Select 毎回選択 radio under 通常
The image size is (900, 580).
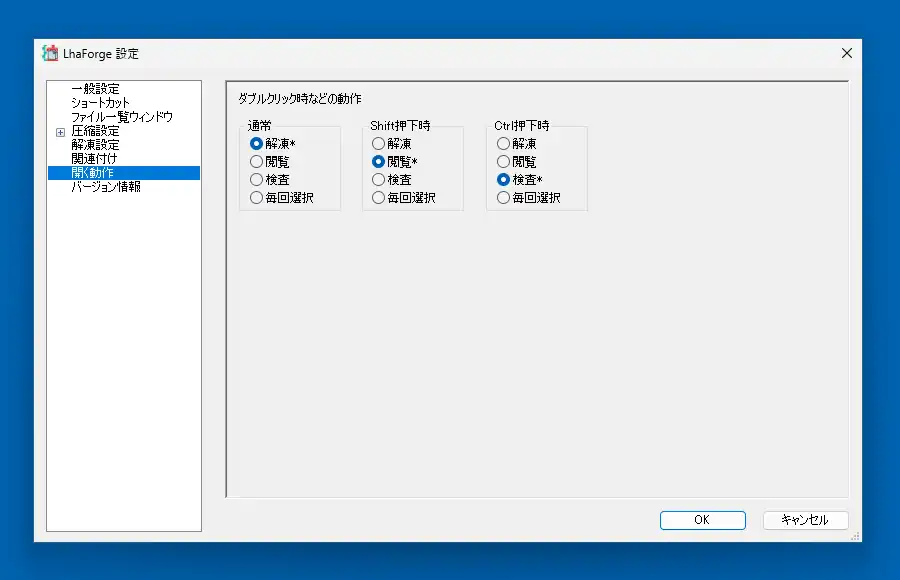point(282,198)
